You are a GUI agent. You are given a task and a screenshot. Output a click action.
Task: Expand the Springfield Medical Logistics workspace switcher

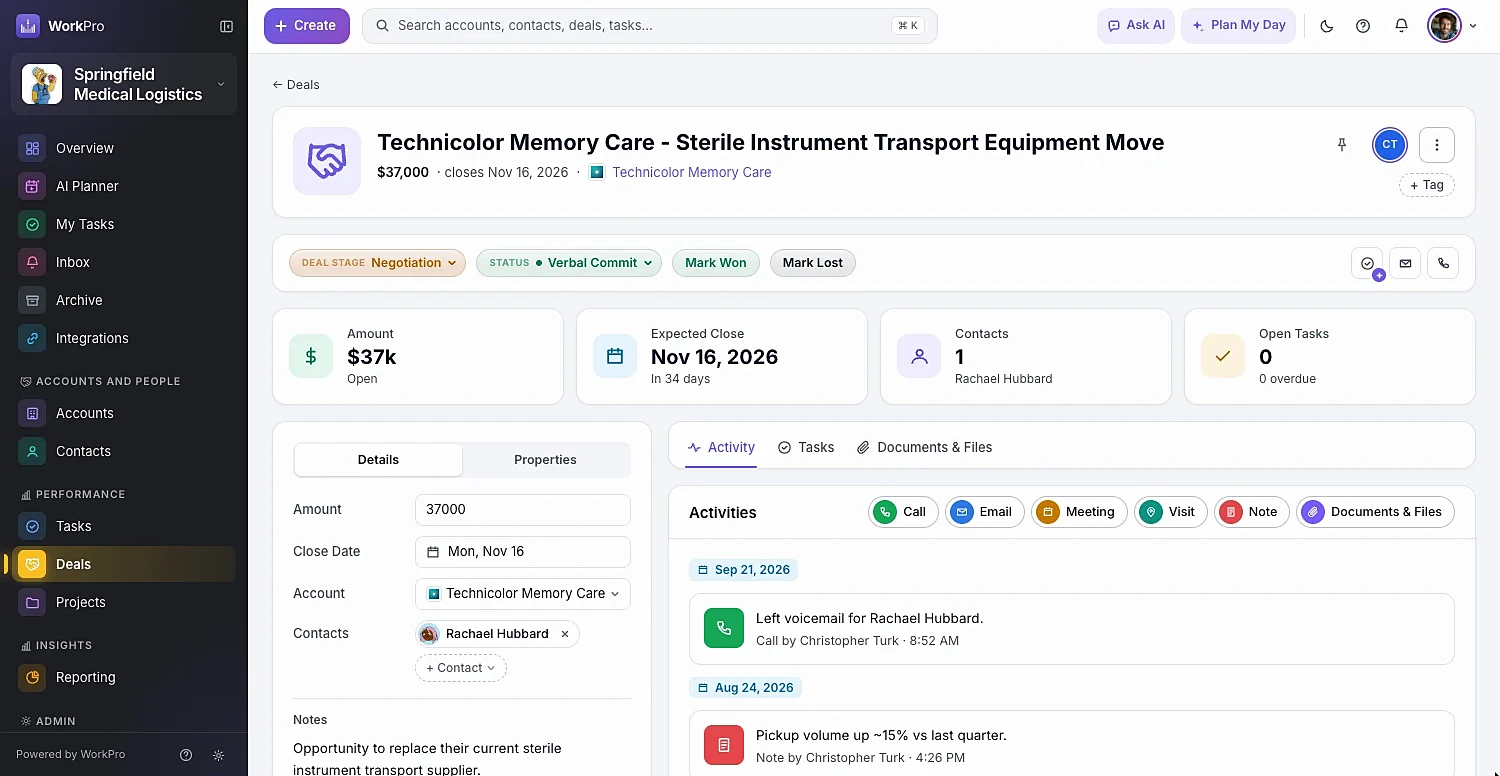pos(124,84)
